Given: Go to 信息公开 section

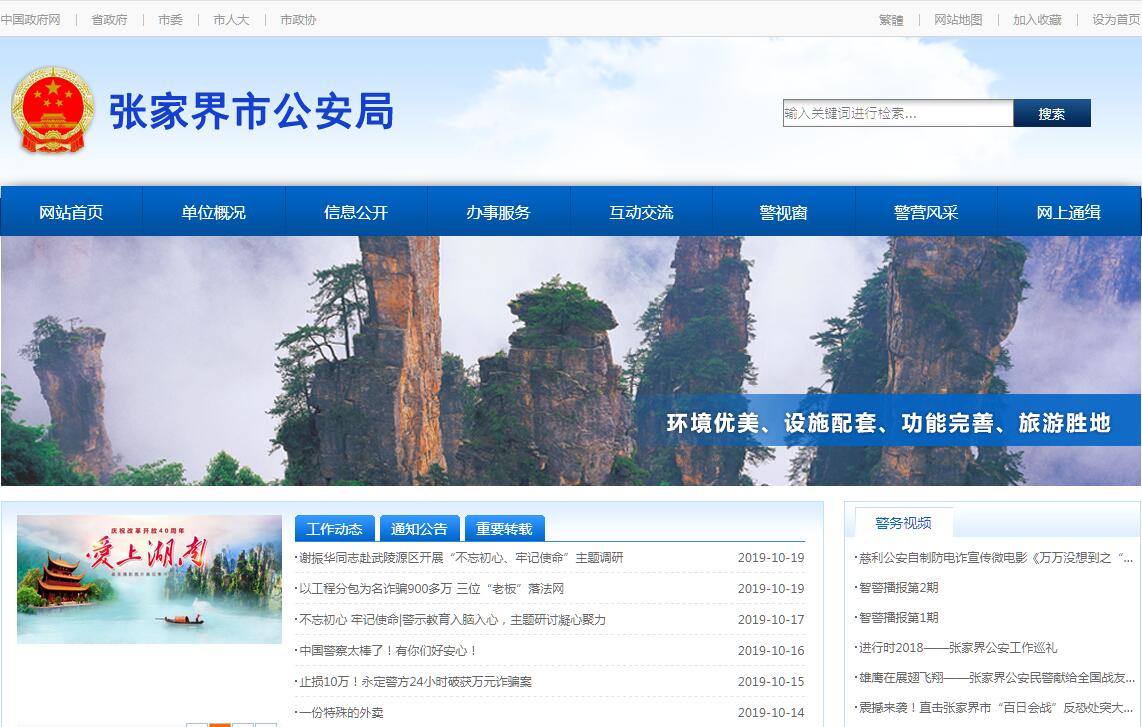Looking at the screenshot, I should point(356,212).
